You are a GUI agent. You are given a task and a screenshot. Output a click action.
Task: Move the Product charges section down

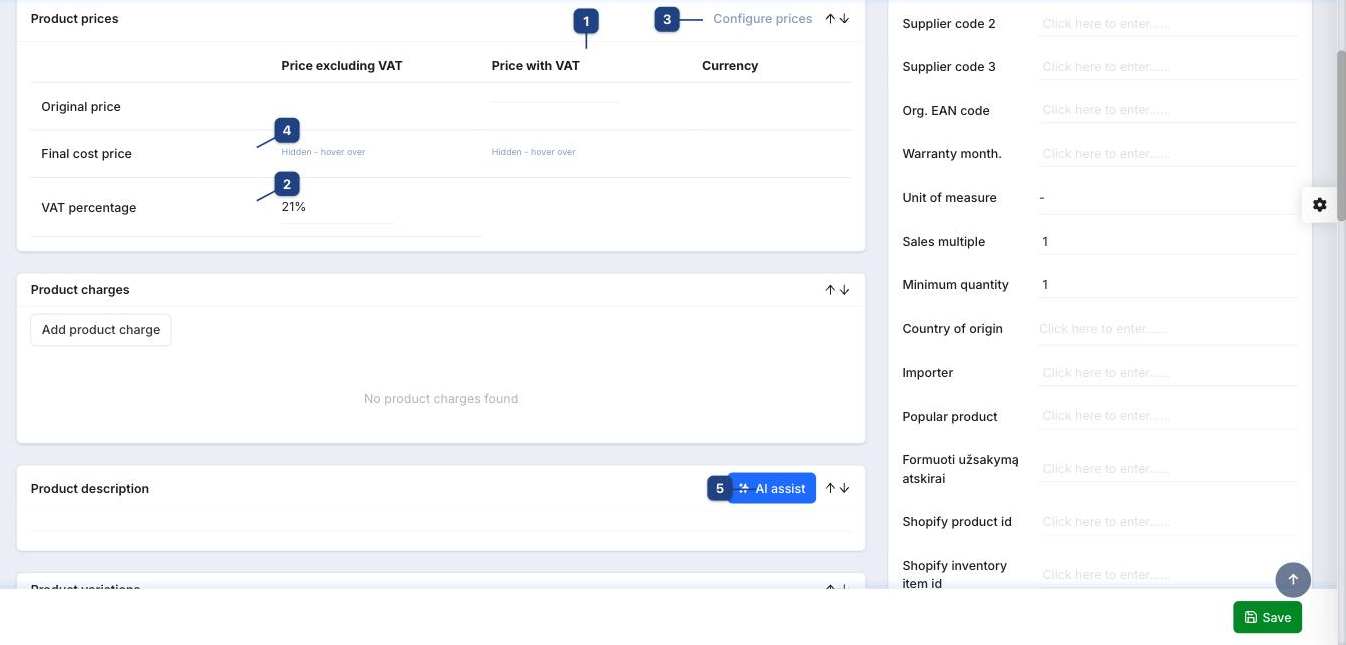pos(844,290)
